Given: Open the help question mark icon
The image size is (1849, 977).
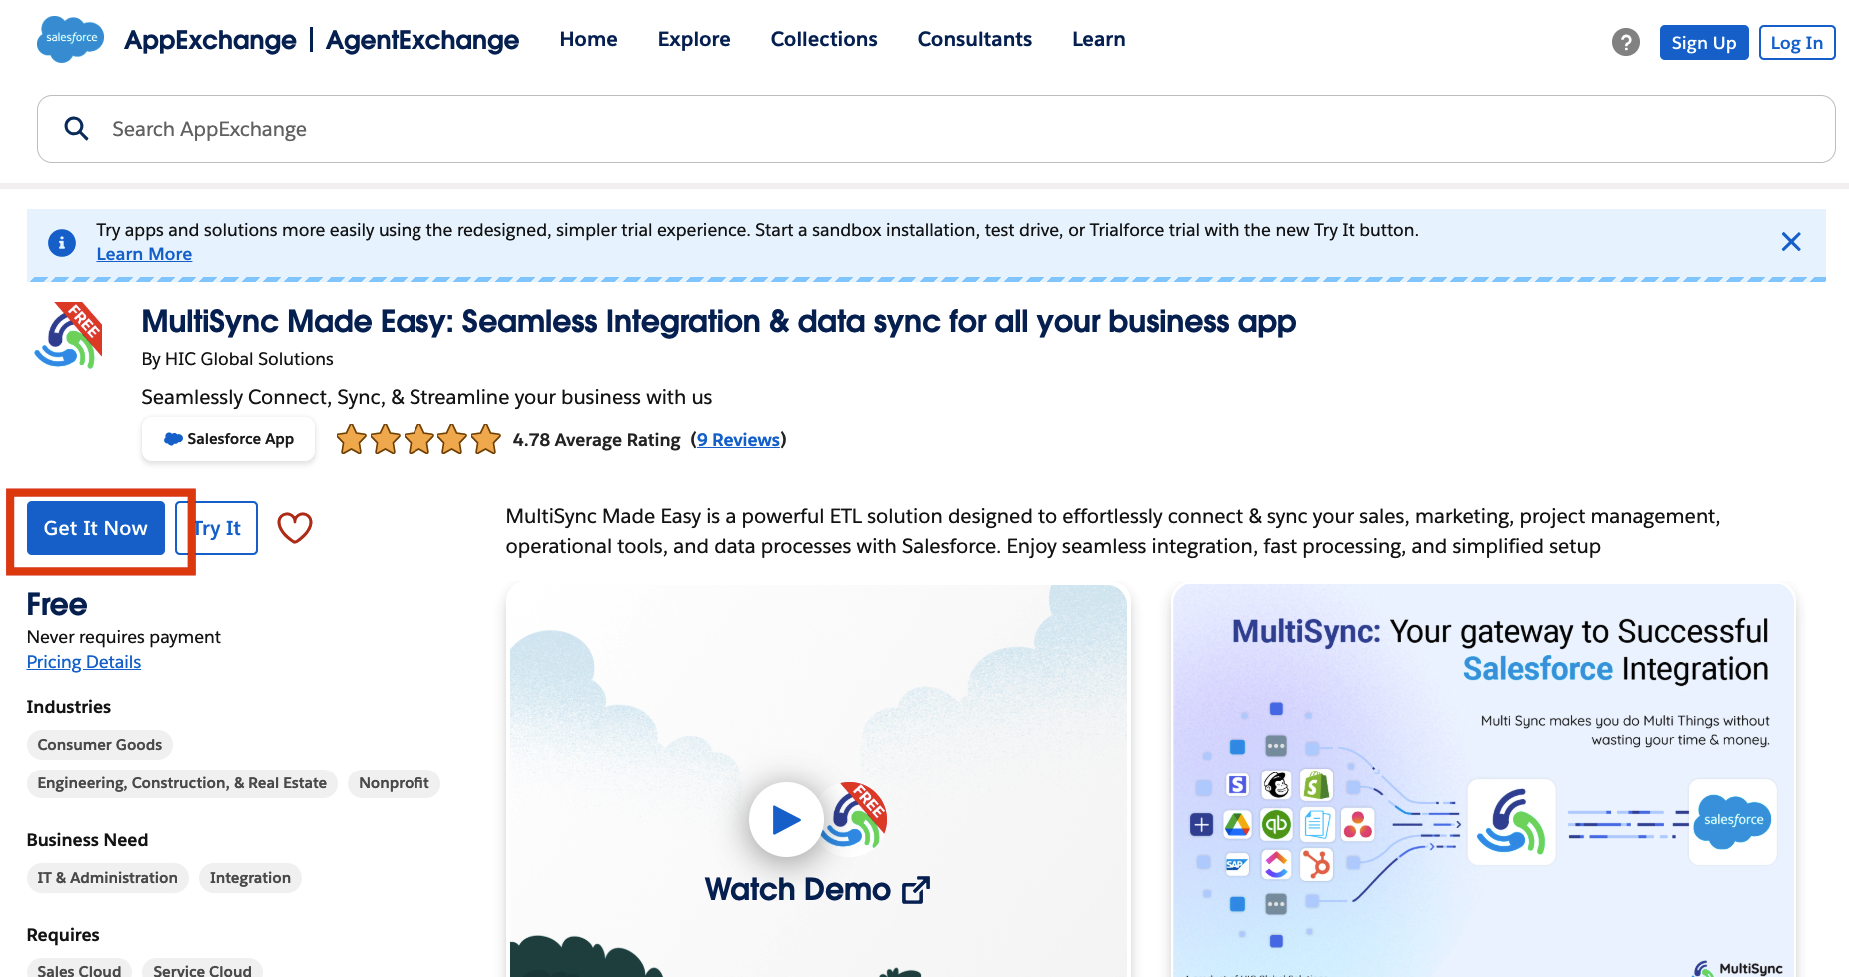Looking at the screenshot, I should pyautogui.click(x=1625, y=42).
